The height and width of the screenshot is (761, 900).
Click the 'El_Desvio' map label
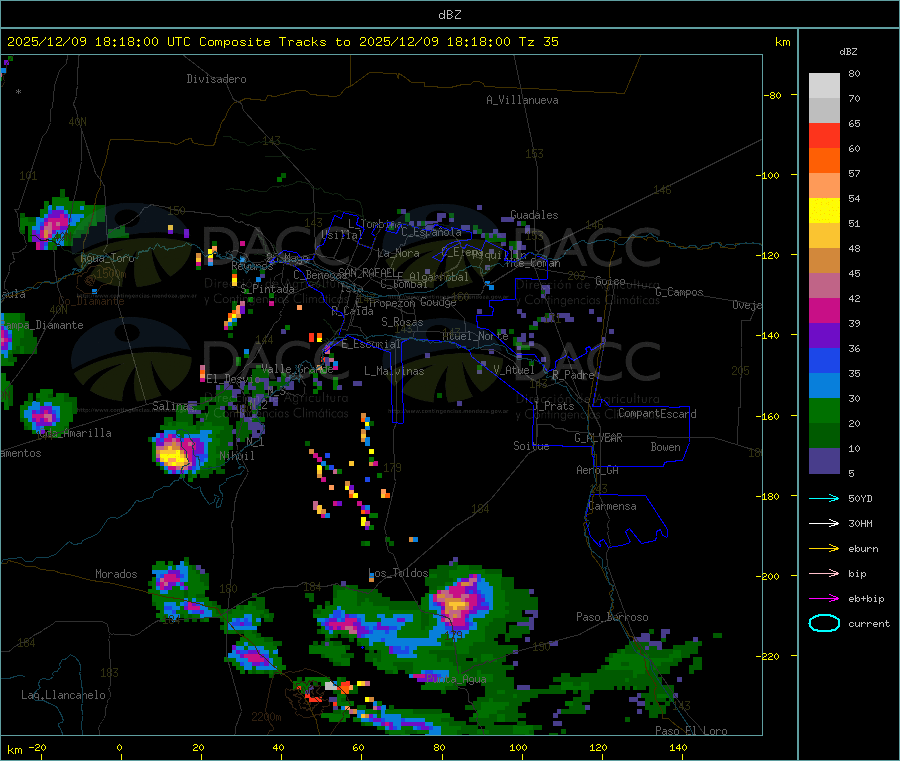point(233,379)
